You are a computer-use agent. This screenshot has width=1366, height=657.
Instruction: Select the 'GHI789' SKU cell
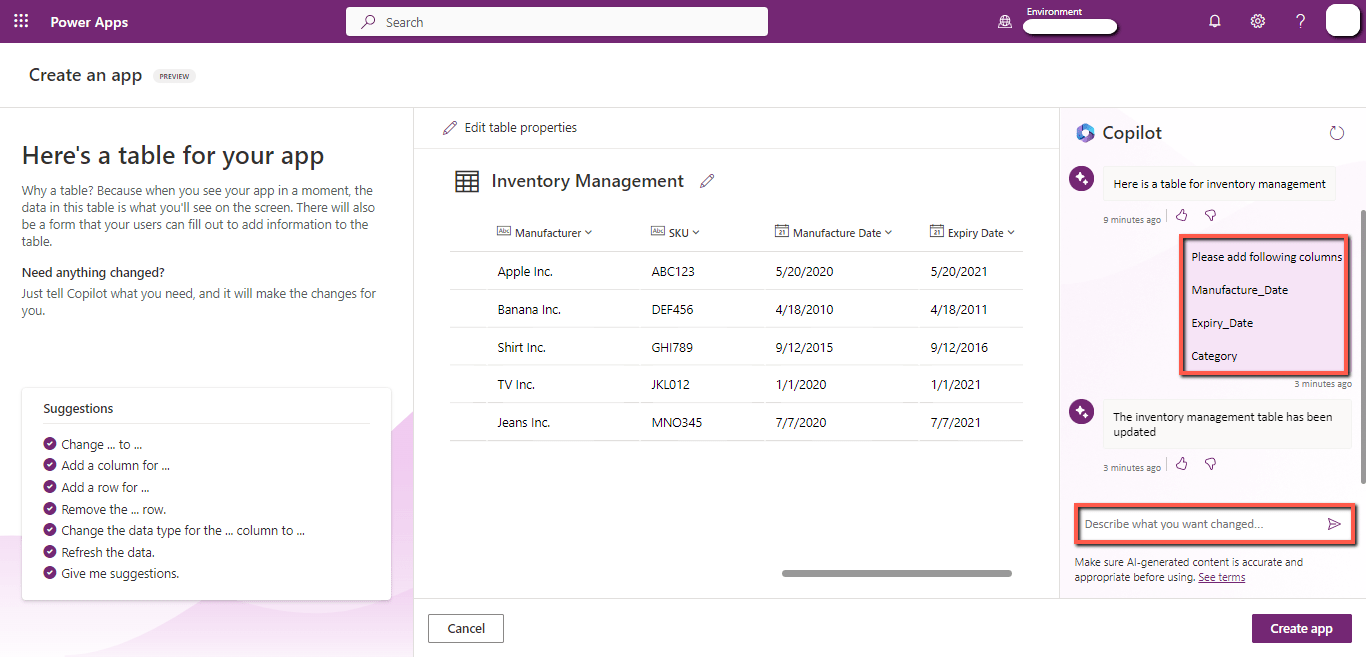pyautogui.click(x=672, y=347)
